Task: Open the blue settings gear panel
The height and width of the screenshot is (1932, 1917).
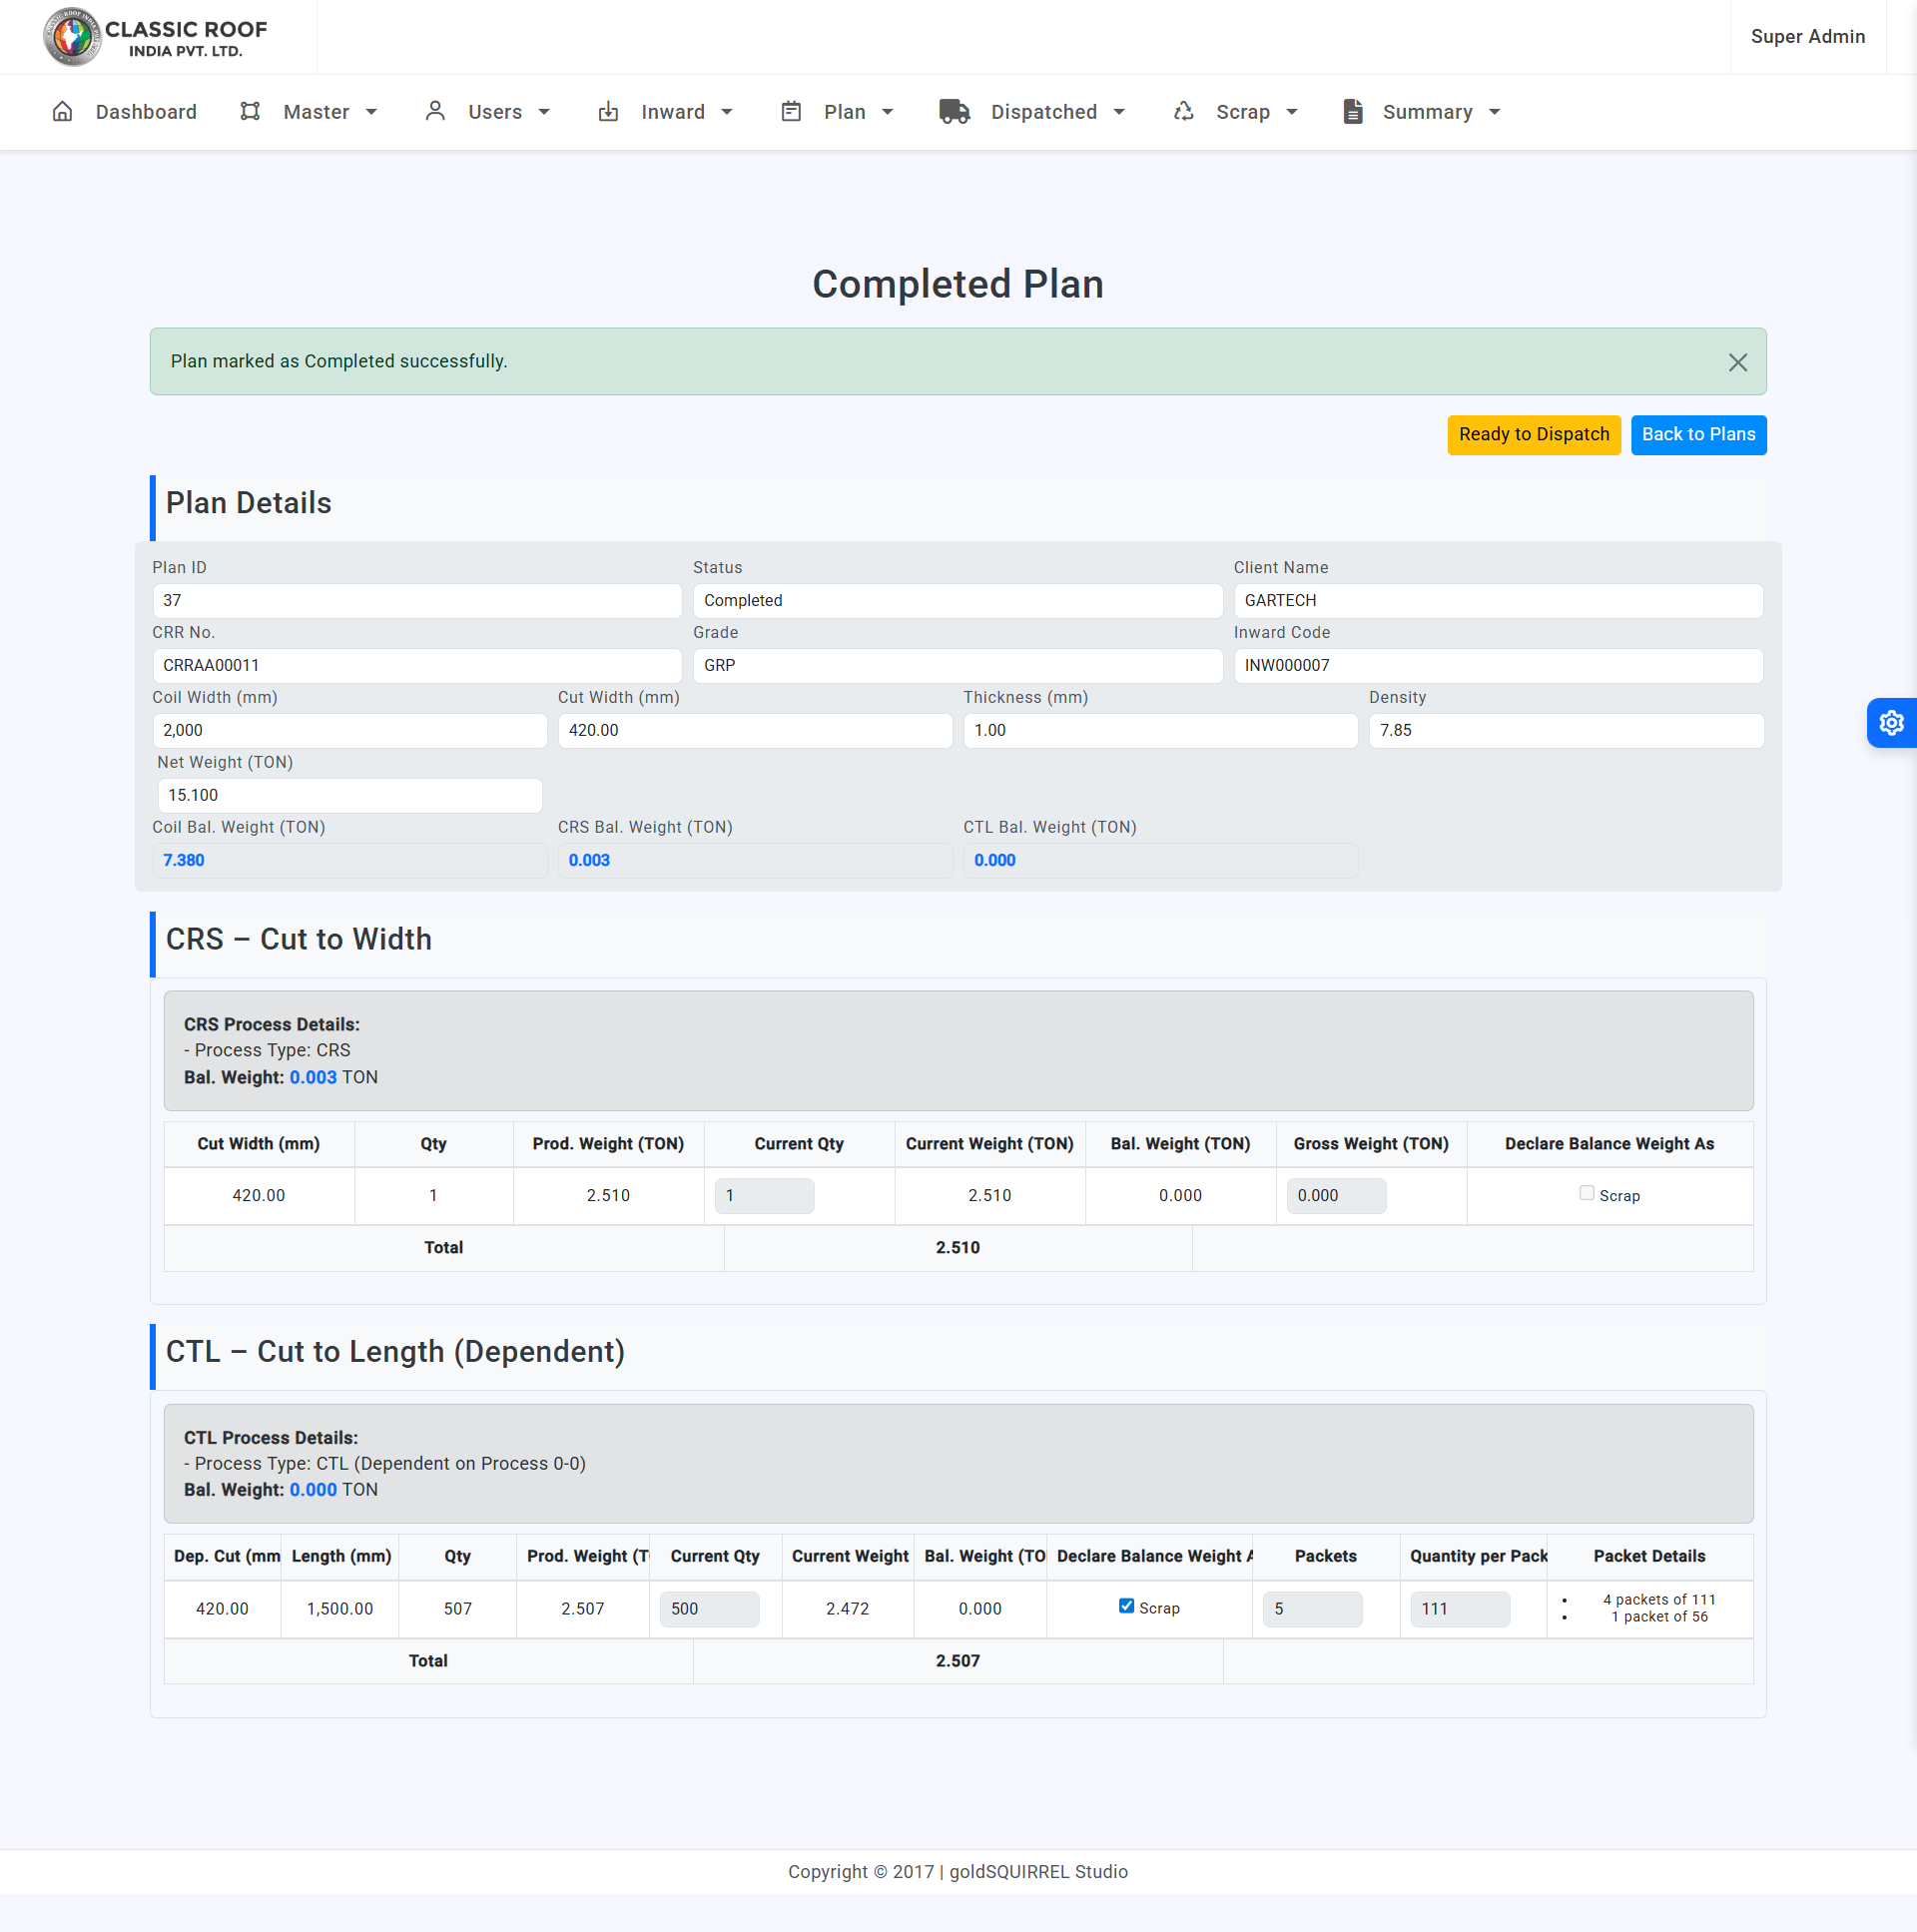Action: (1890, 722)
